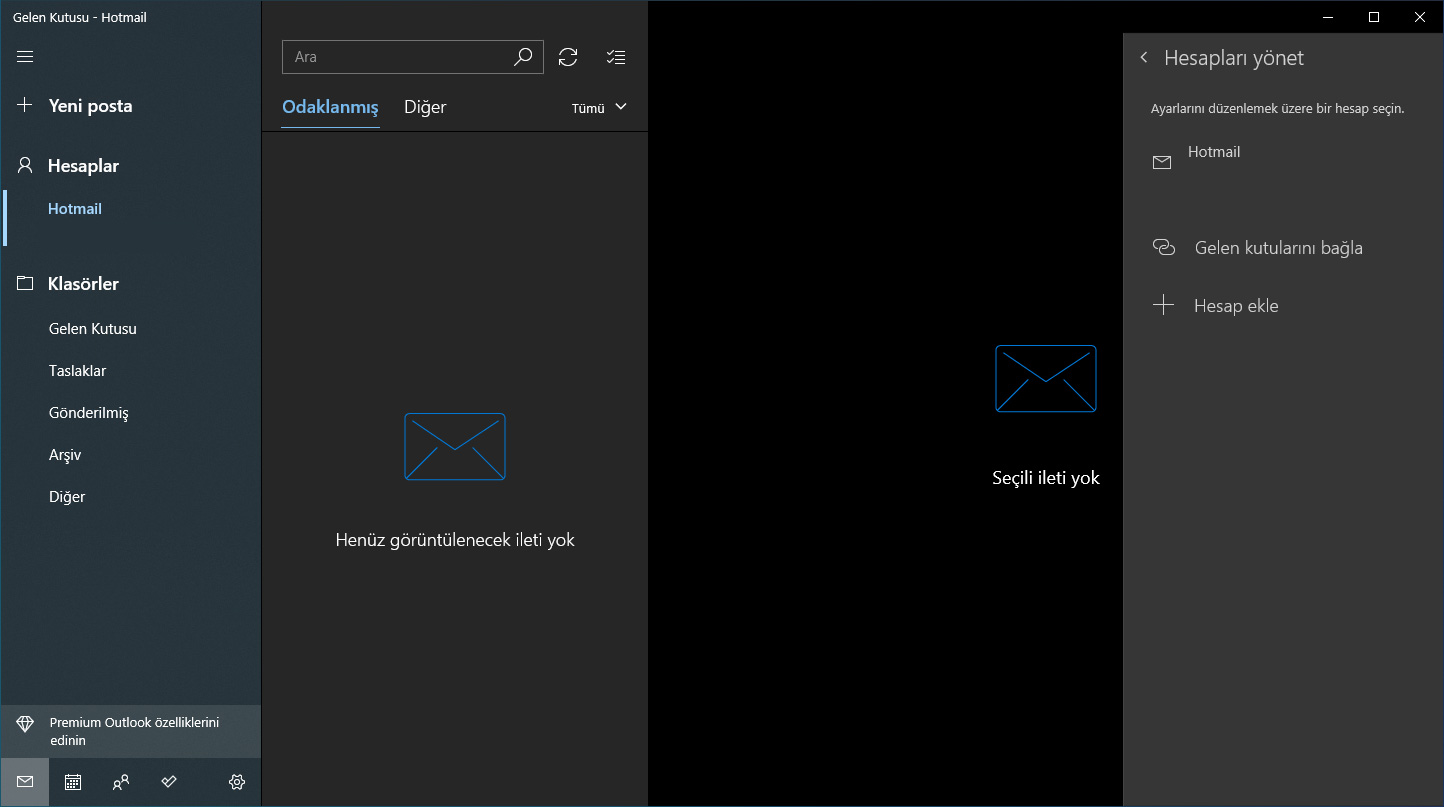Image resolution: width=1444 pixels, height=807 pixels.
Task: Click the link icon beside Gelen kutularını bağla
Action: (x=1163, y=247)
